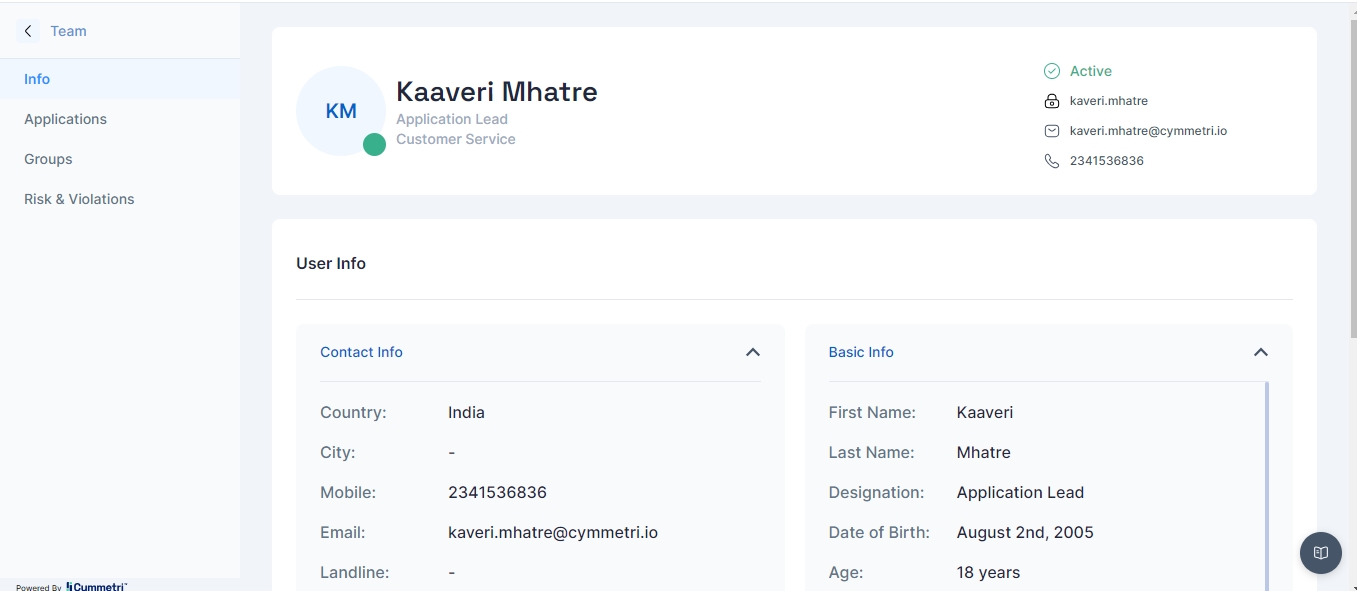Viewport: 1357px width, 591px height.
Task: Click the Team back link
Action: coord(68,31)
